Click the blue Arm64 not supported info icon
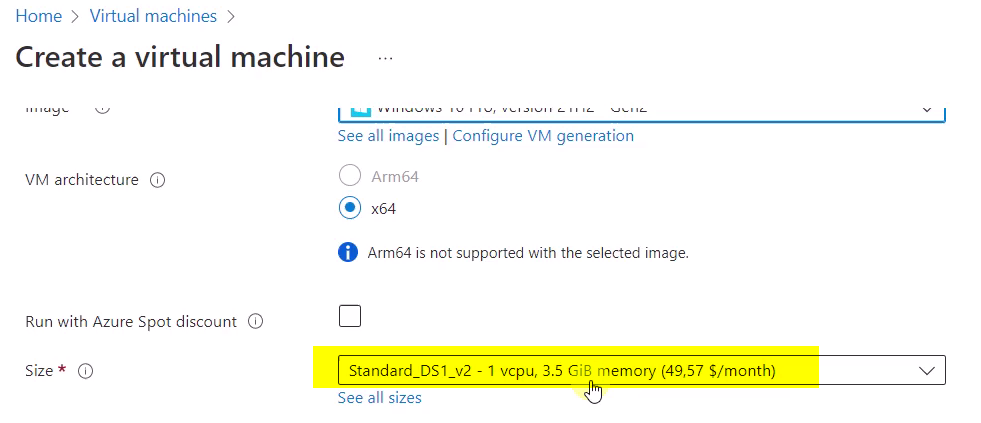Image resolution: width=981 pixels, height=423 pixels. pyautogui.click(x=348, y=253)
